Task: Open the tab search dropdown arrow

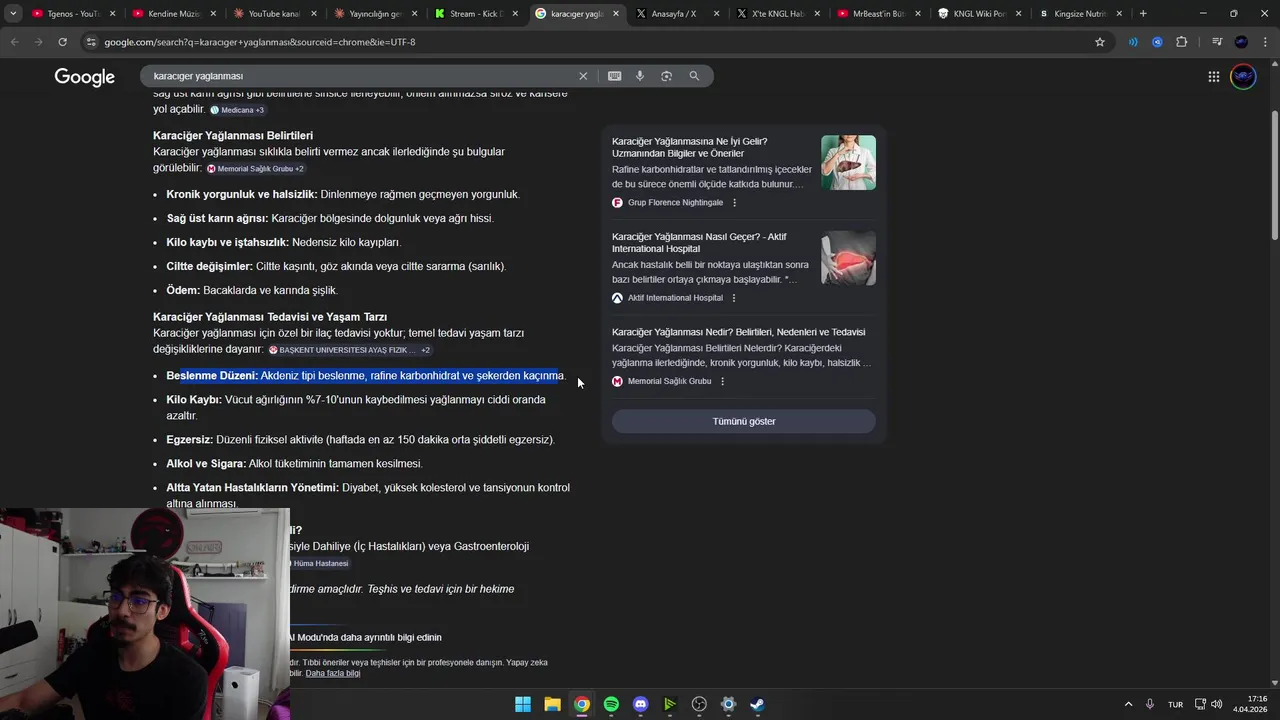Action: [13, 14]
